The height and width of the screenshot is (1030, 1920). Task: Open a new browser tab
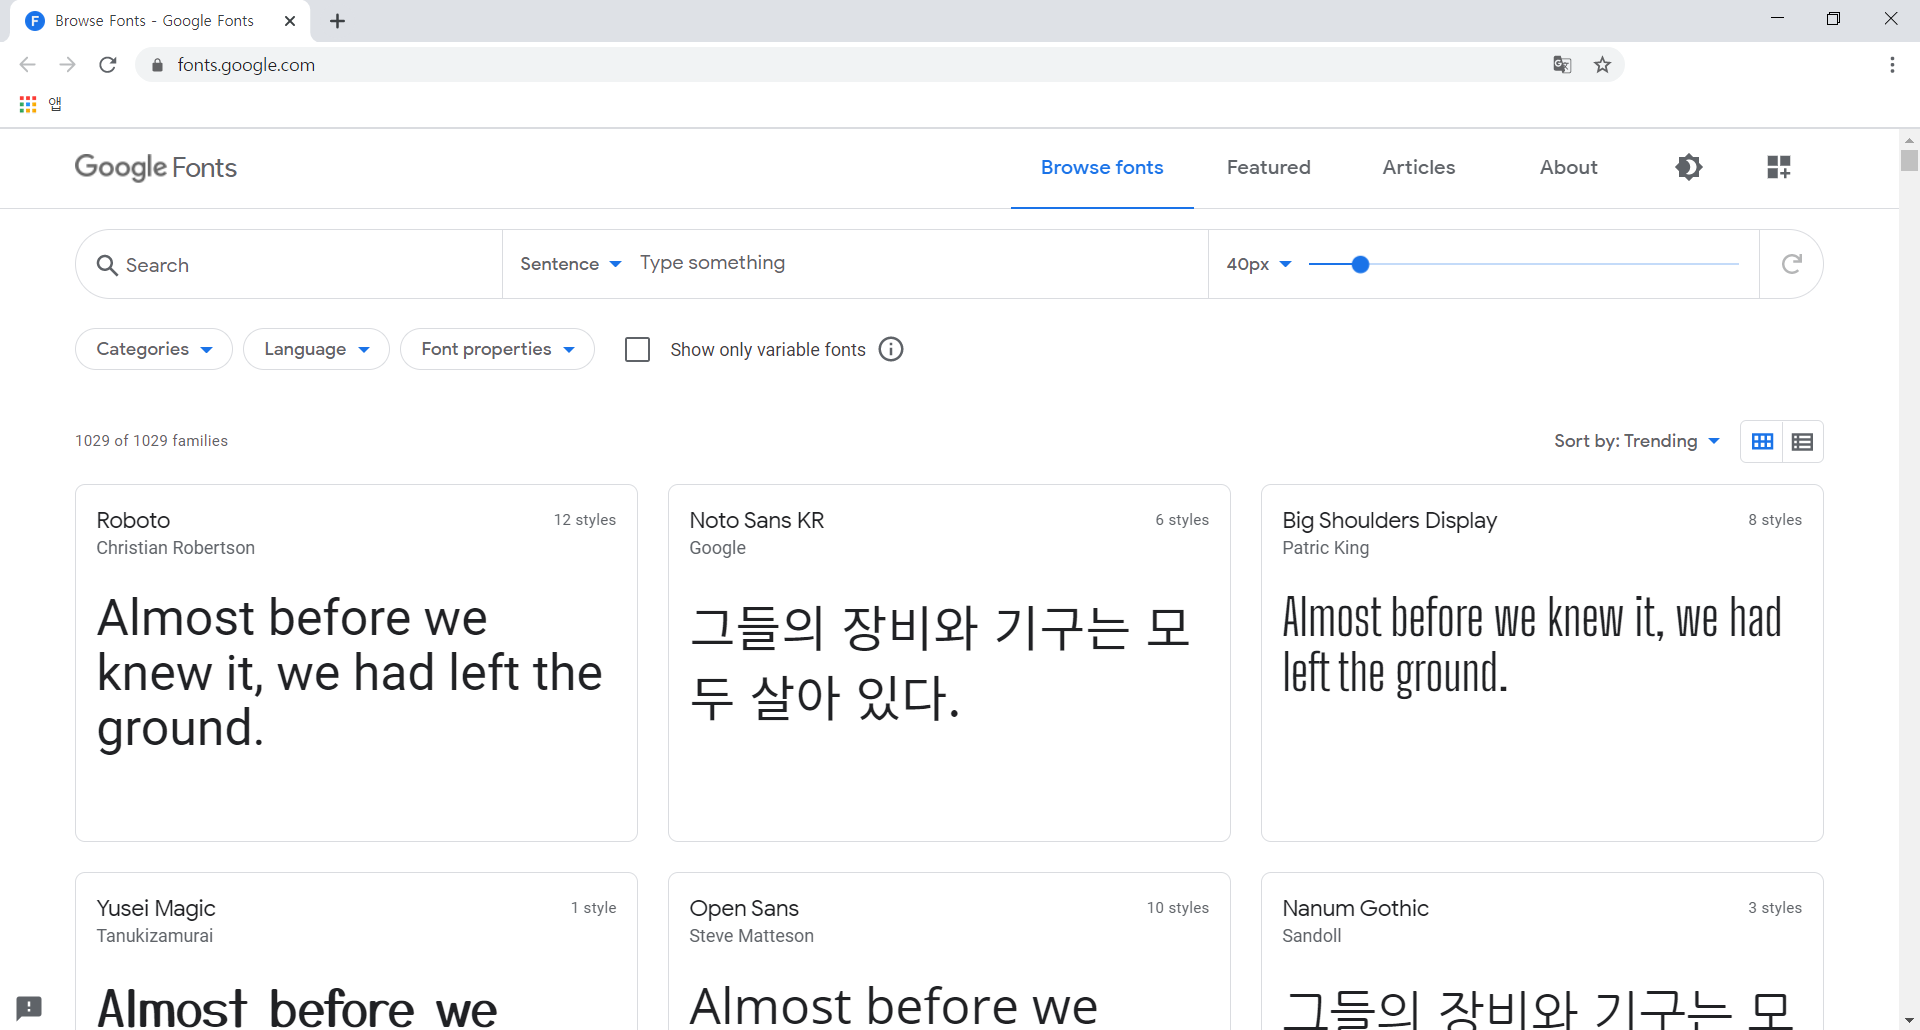pos(338,21)
